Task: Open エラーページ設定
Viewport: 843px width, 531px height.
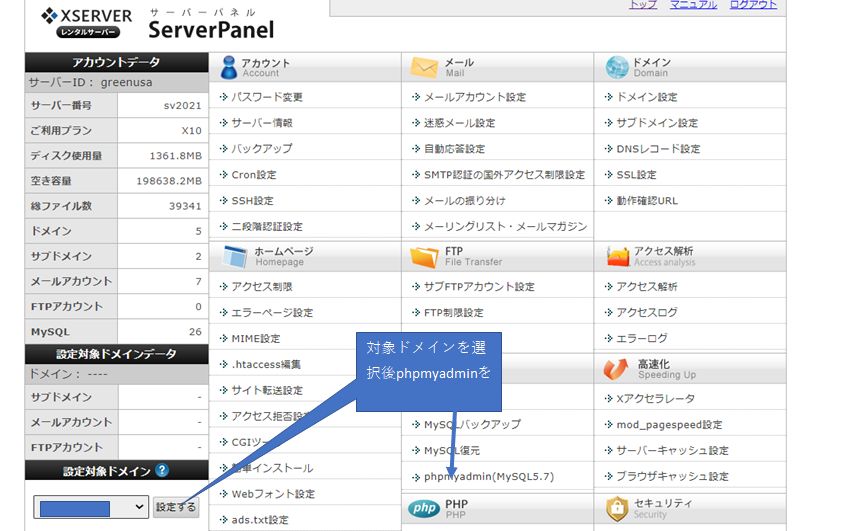Action: [x=272, y=312]
